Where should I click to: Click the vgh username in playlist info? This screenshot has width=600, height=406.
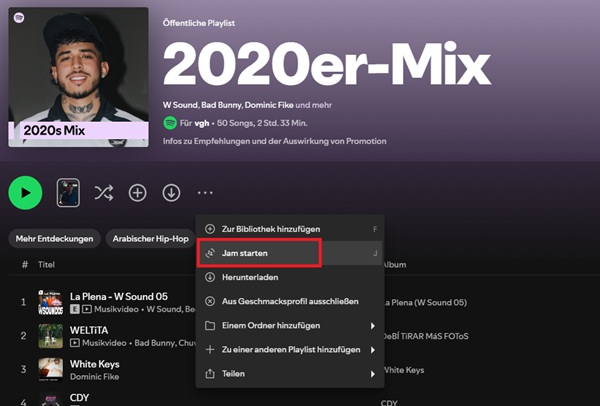point(202,123)
